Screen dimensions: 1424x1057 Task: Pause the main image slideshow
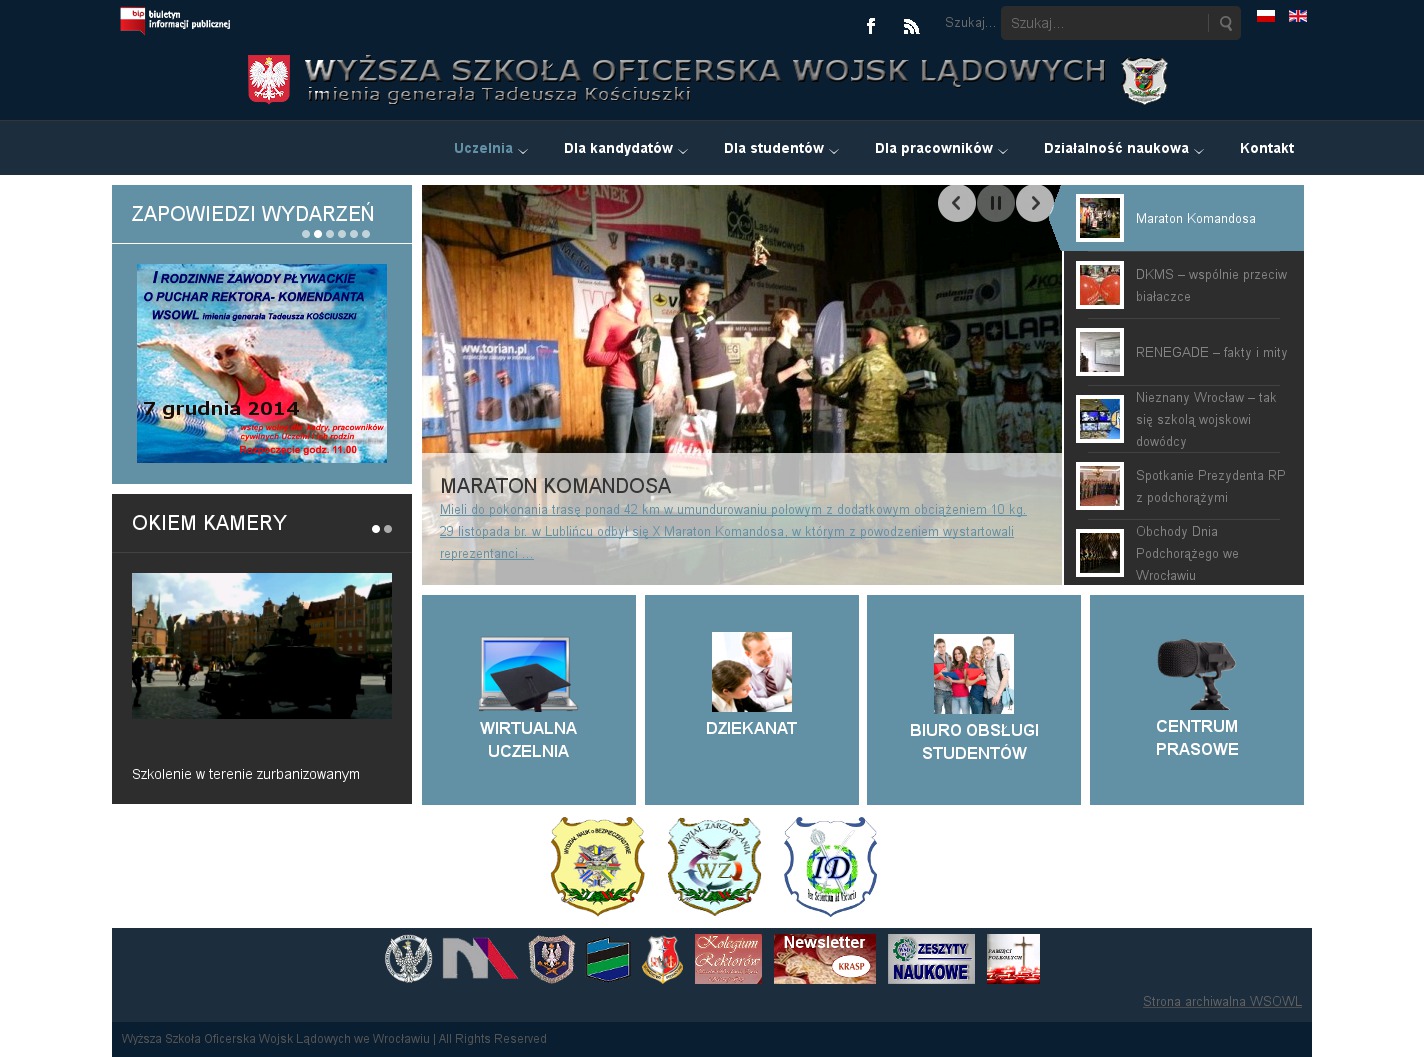[996, 203]
